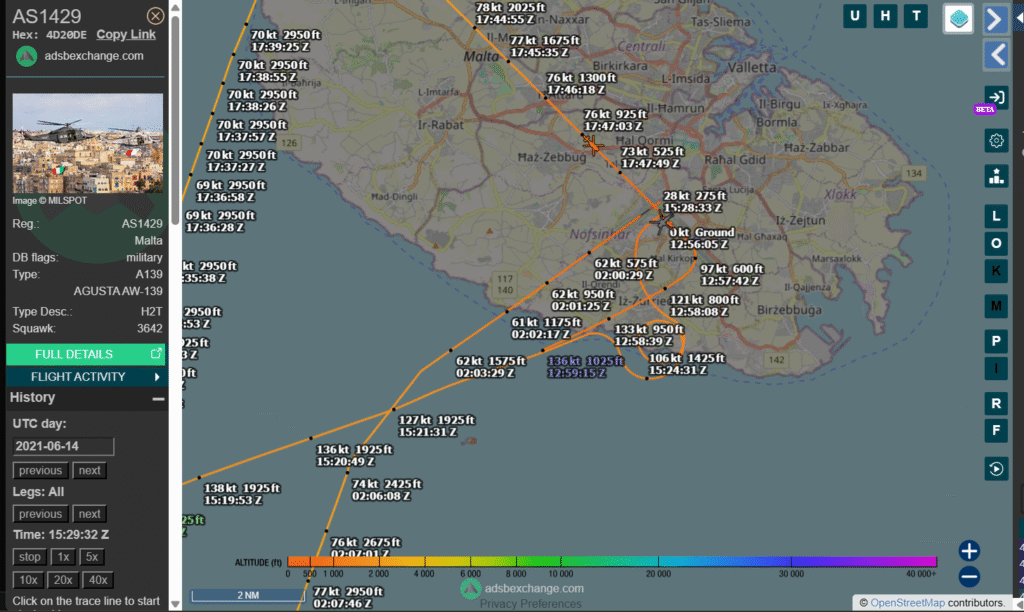Click the settings gear icon
1024x612 pixels.
click(996, 140)
